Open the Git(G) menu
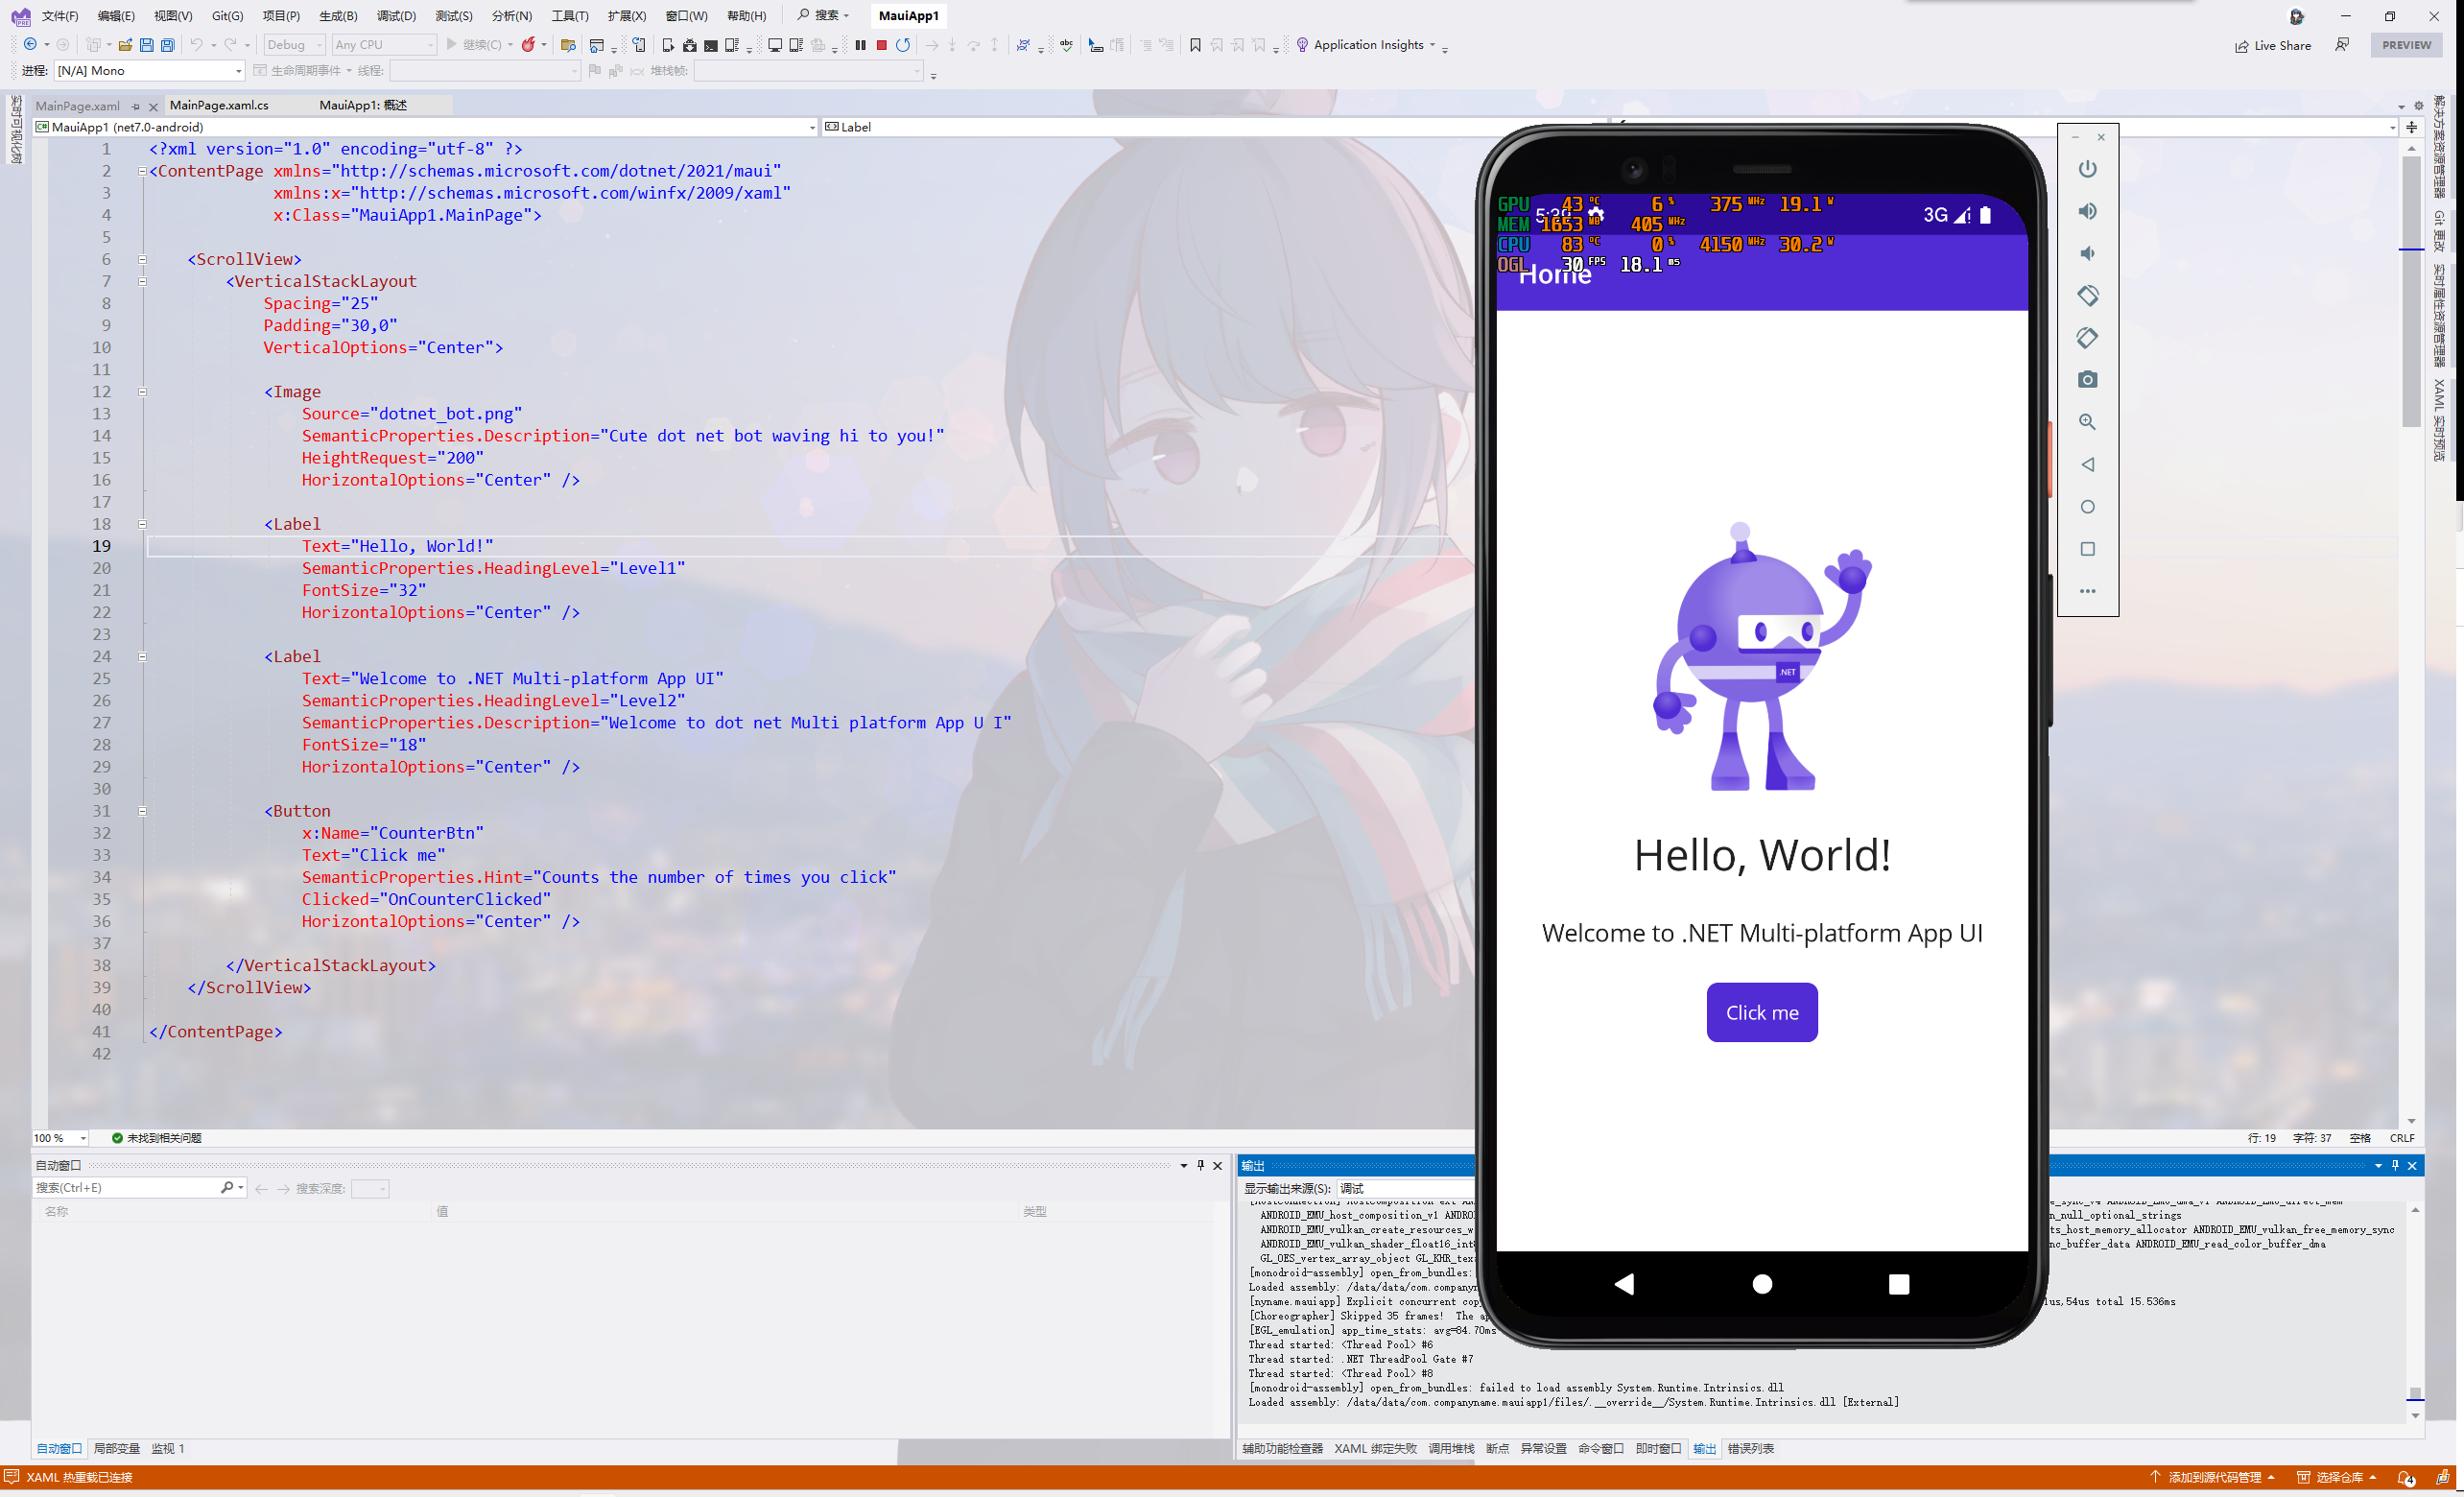 [x=226, y=15]
